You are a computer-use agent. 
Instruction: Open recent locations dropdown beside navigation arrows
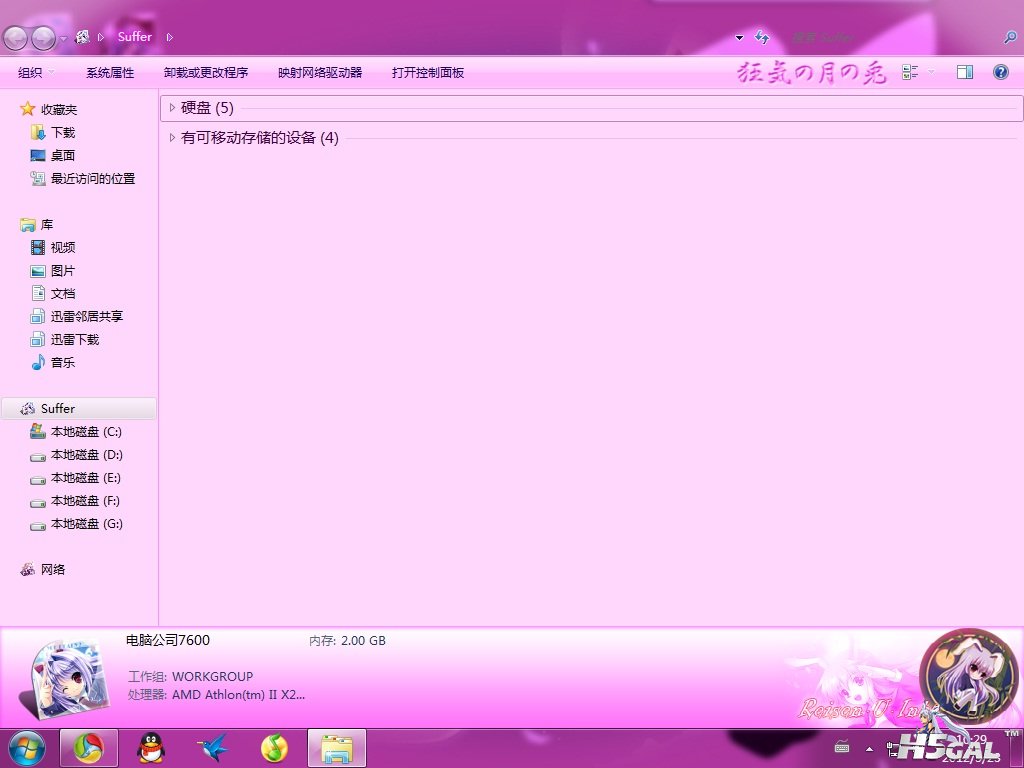(63, 39)
